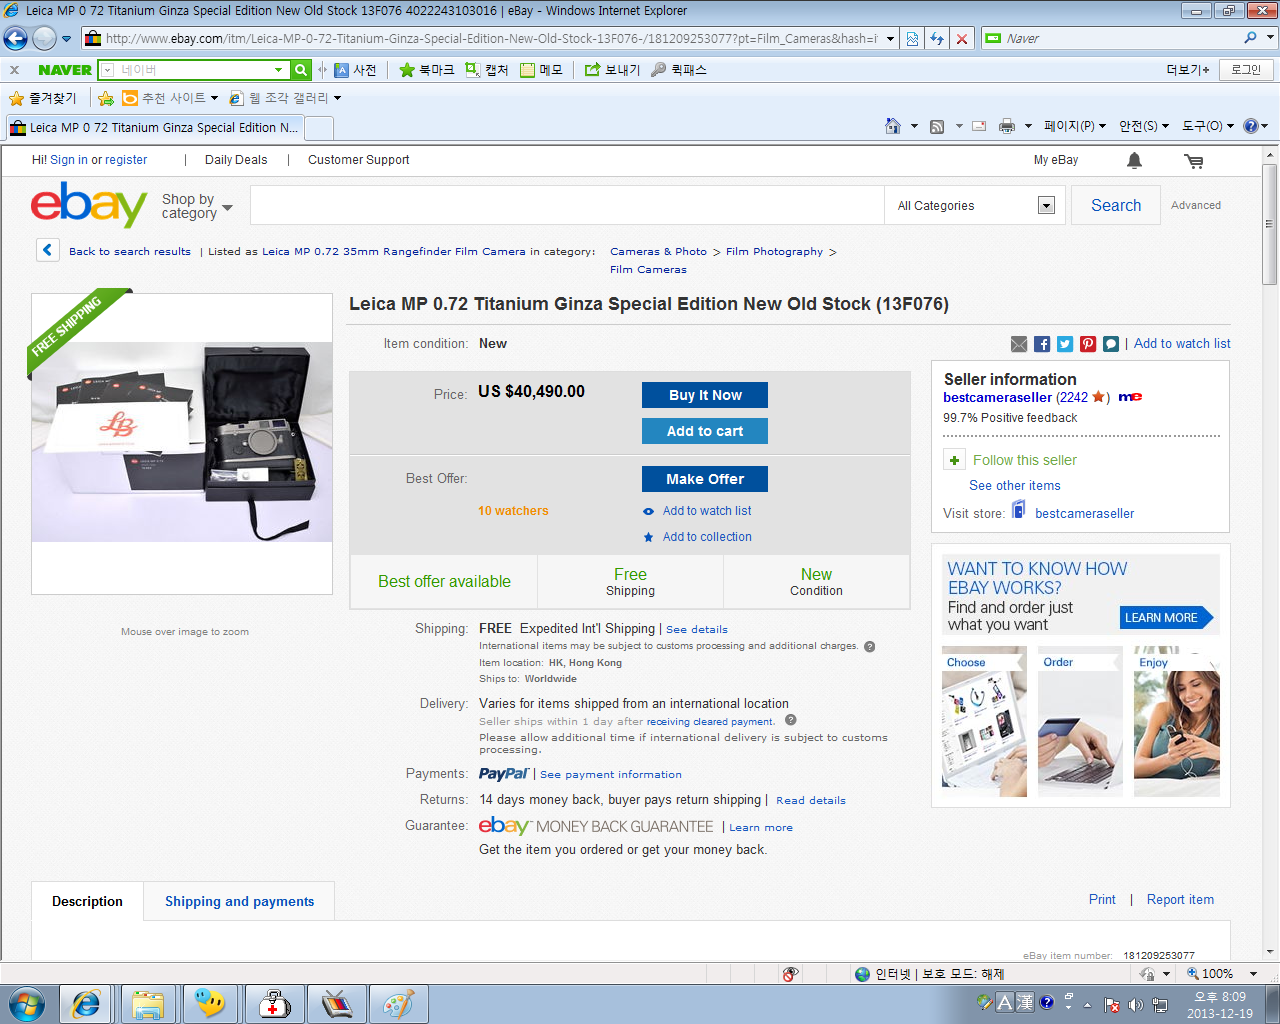Open the Paint palette taskbar icon

398,1004
